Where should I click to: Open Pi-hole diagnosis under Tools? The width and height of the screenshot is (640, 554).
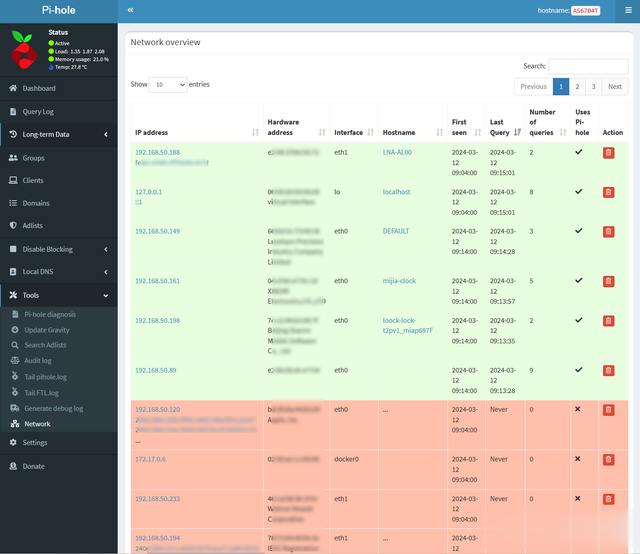(50, 314)
